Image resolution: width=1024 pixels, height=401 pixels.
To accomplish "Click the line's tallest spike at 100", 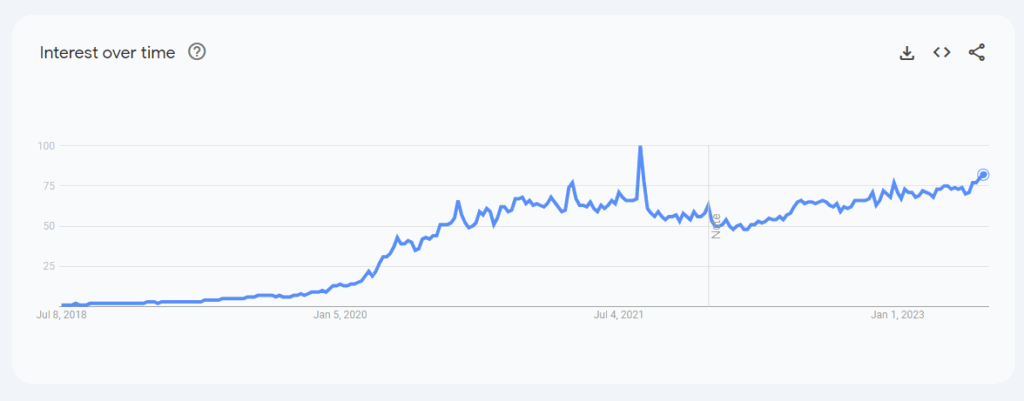I will click(x=640, y=147).
